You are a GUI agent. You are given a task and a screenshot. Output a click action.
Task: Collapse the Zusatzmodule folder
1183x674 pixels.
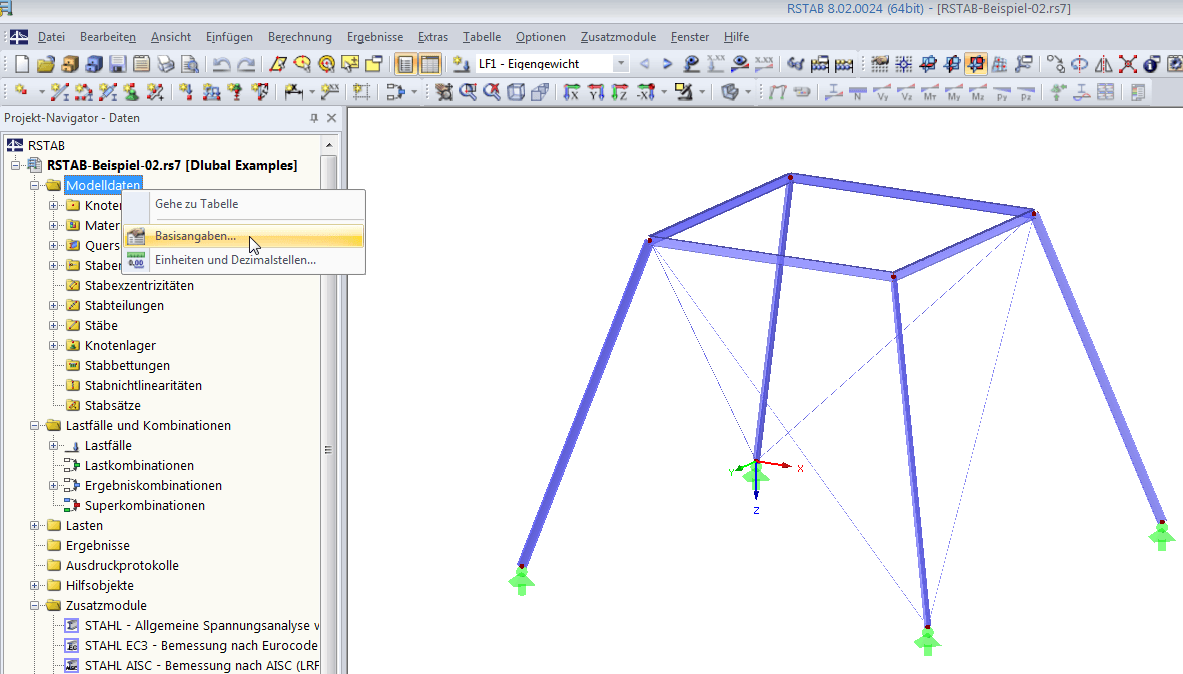point(34,605)
